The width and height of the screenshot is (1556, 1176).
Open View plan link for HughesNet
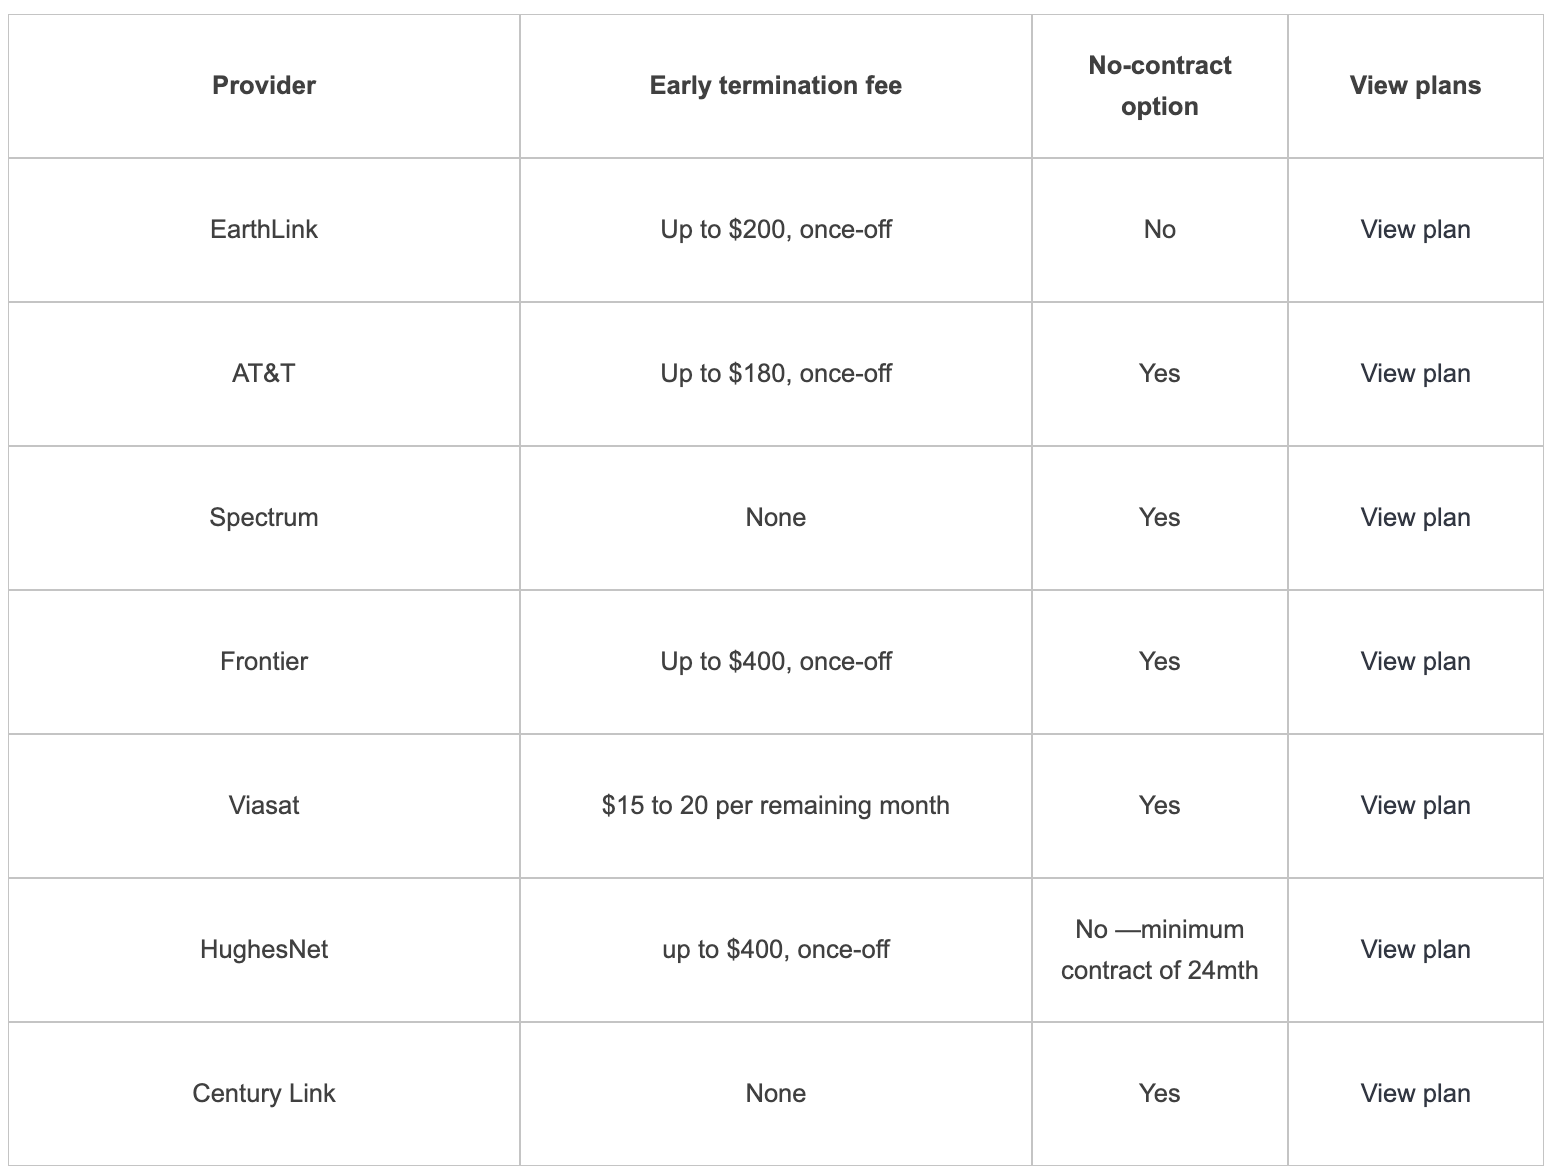pos(1415,950)
